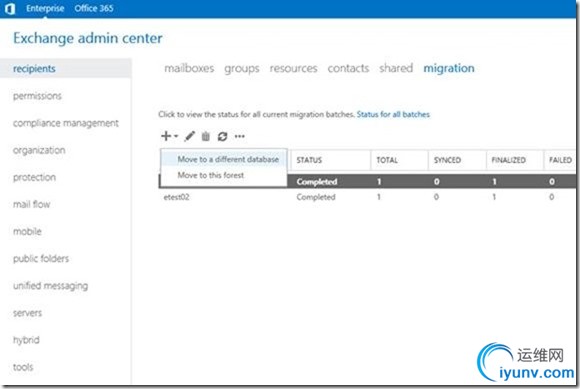Expand the dropdown arrow beside plus icon
Screen dimensions: 580x389
176,136
